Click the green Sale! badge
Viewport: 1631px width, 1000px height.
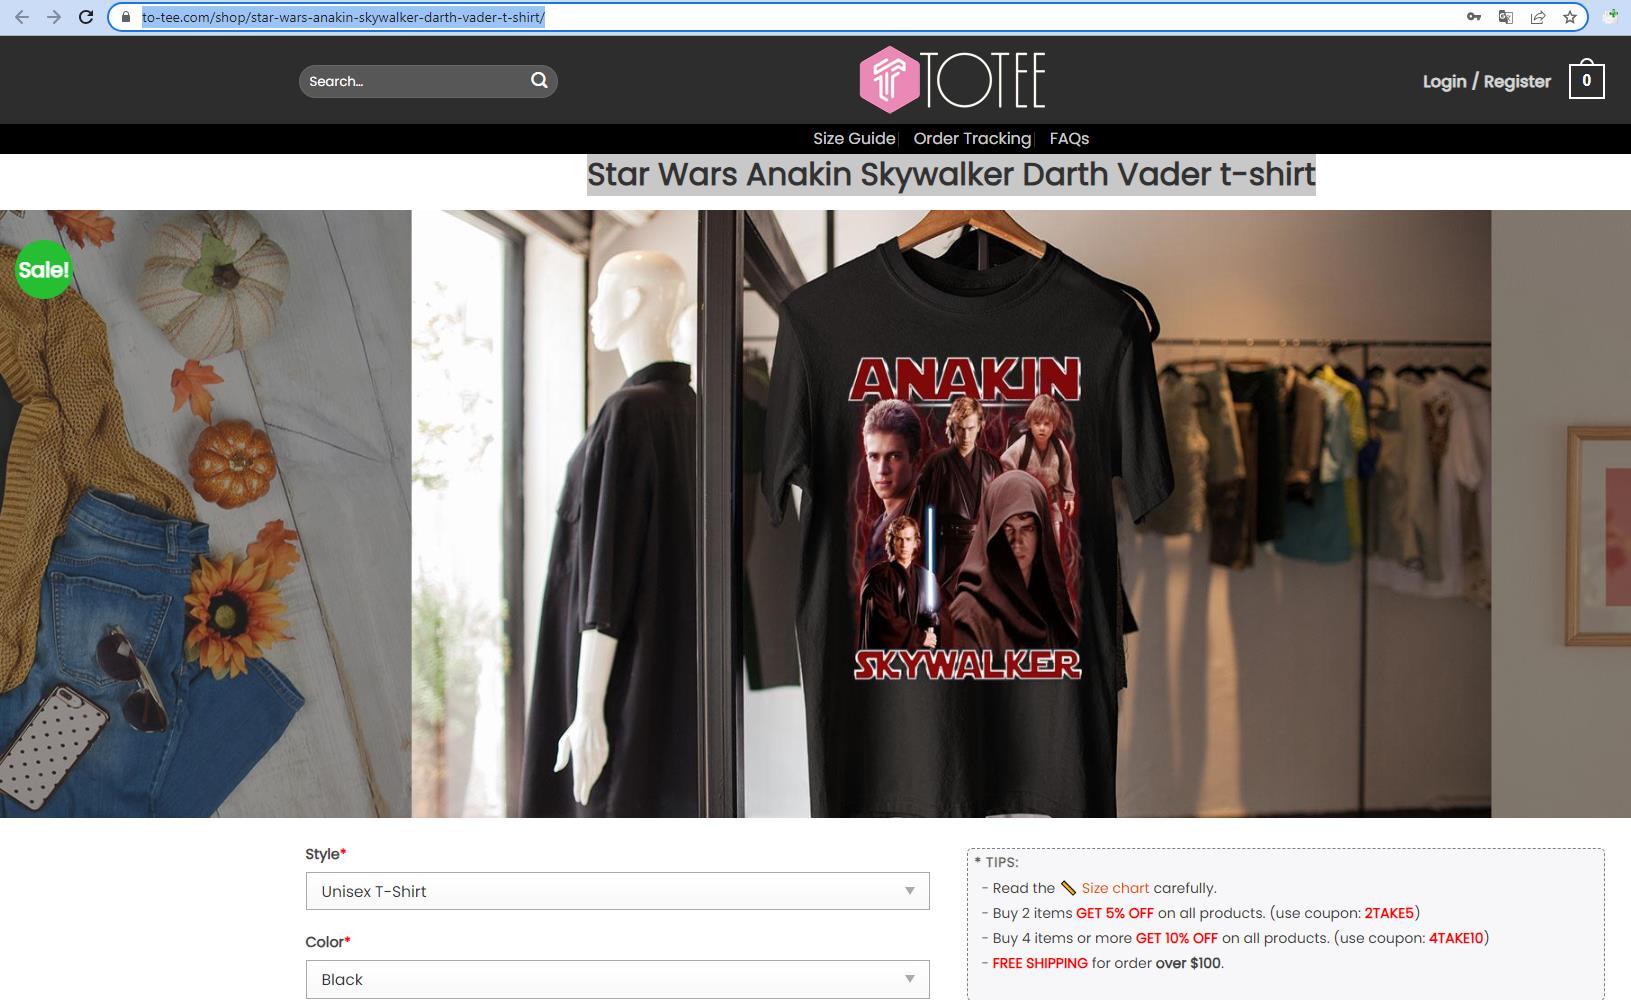[44, 269]
